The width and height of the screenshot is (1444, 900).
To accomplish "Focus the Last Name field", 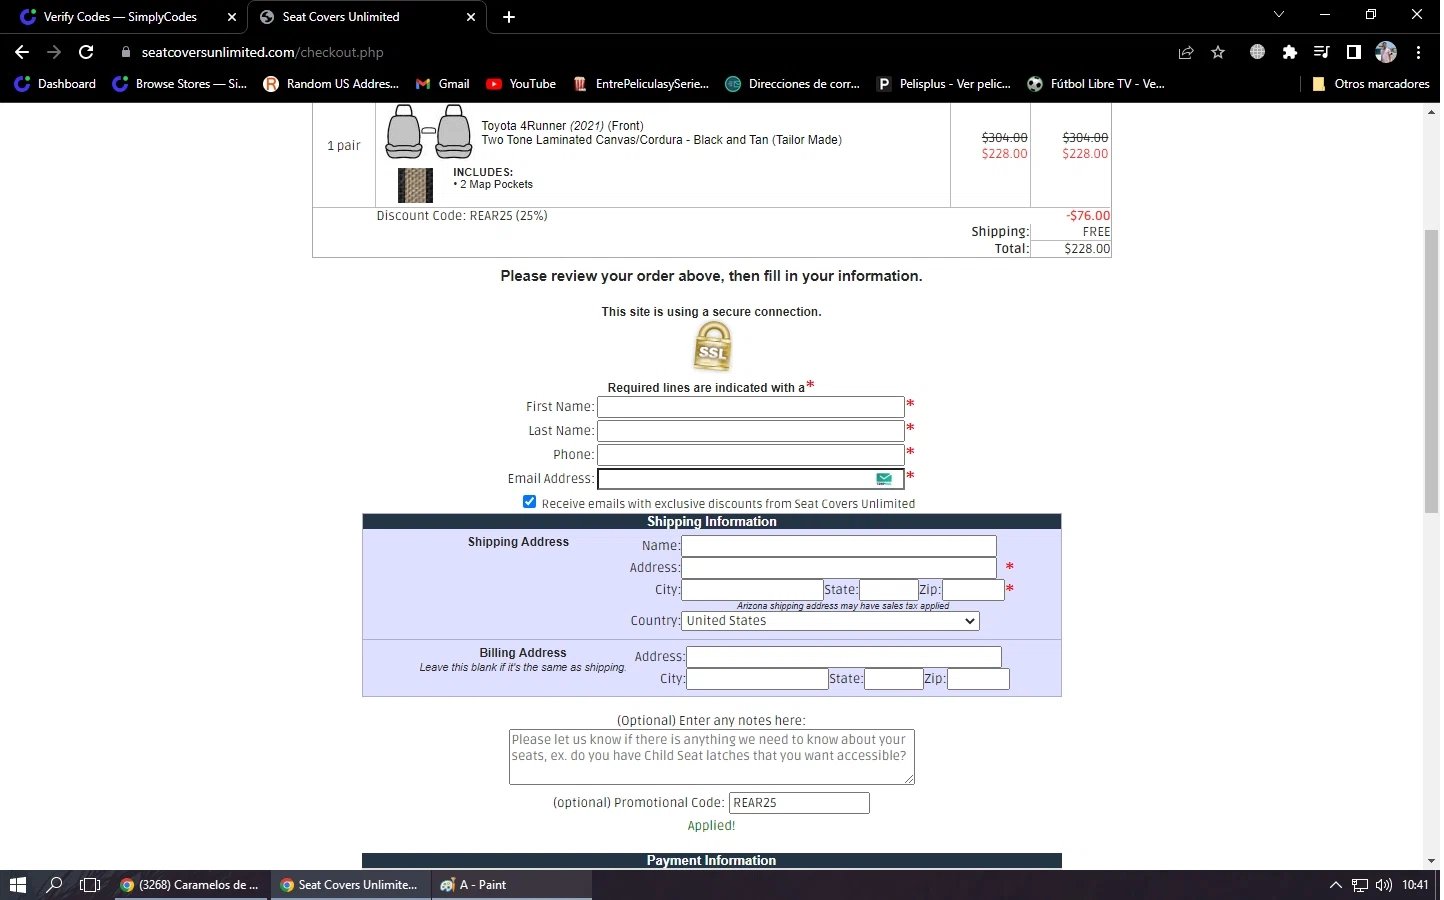I will pyautogui.click(x=751, y=431).
